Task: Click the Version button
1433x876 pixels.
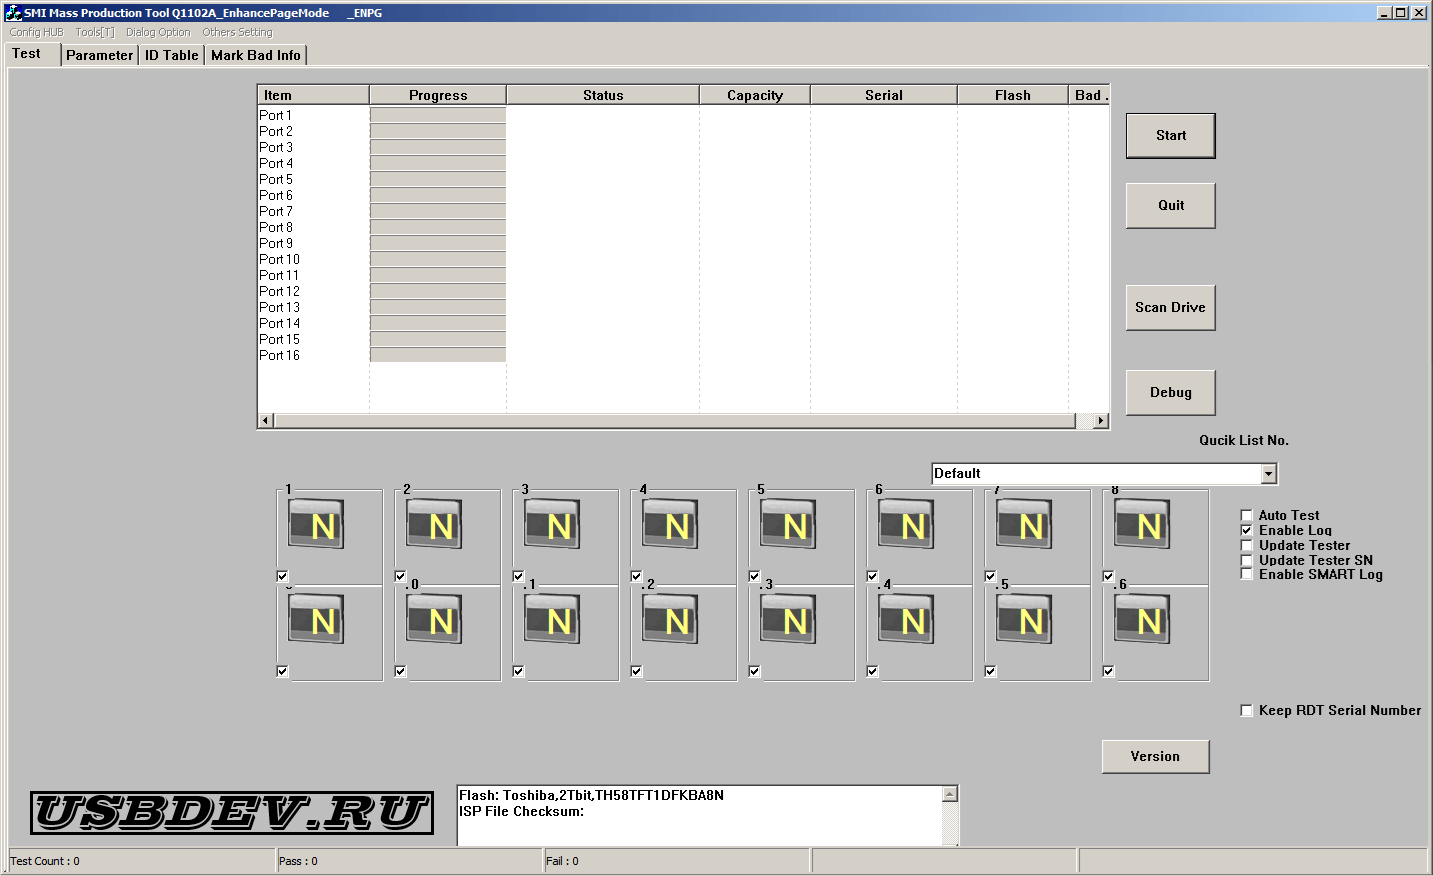Action: point(1155,757)
